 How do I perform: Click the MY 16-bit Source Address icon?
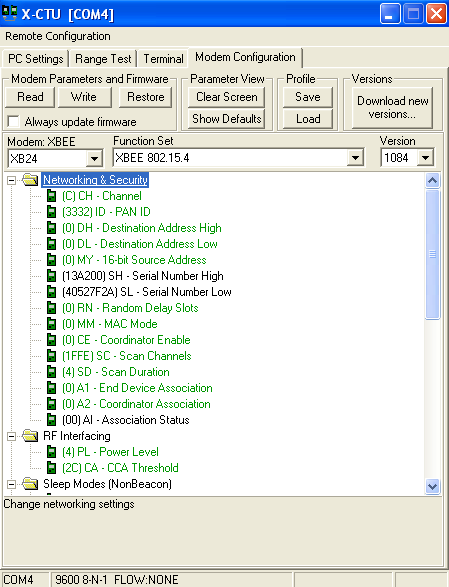(51, 260)
